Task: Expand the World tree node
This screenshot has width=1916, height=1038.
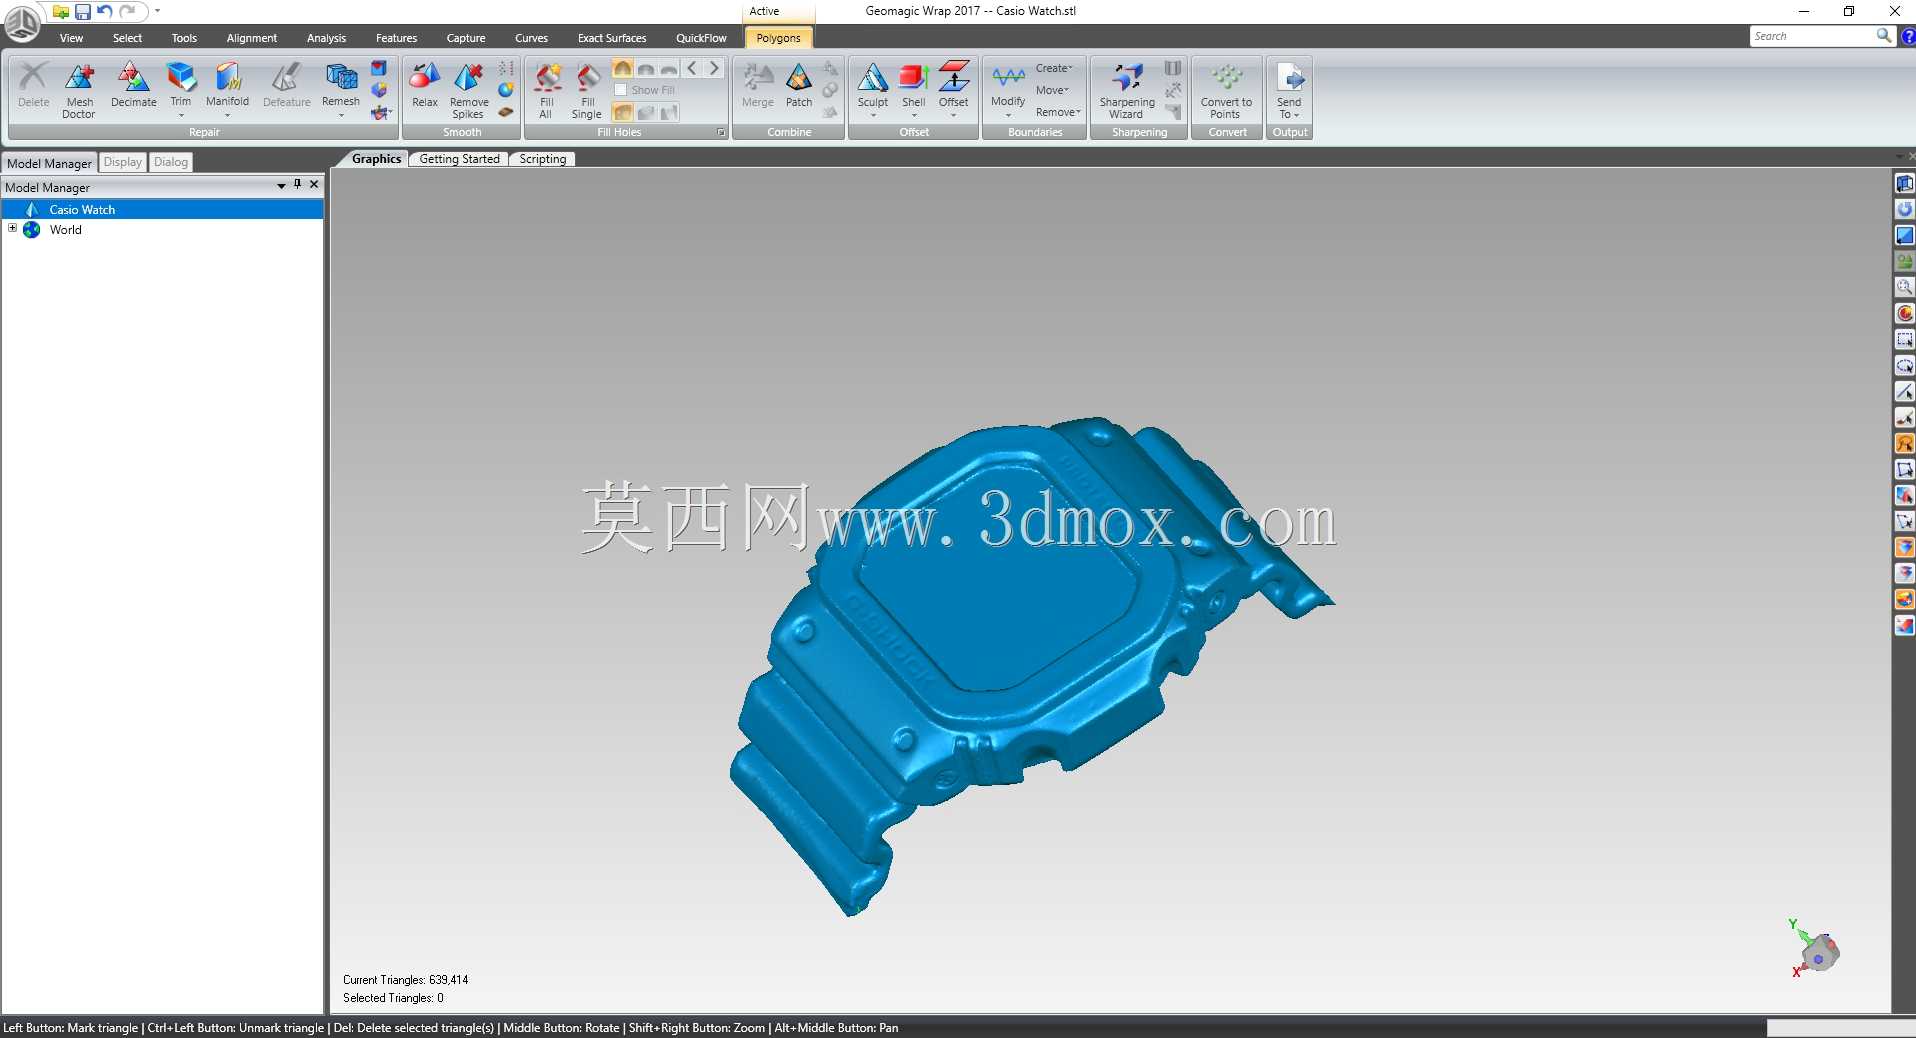Action: pos(12,228)
